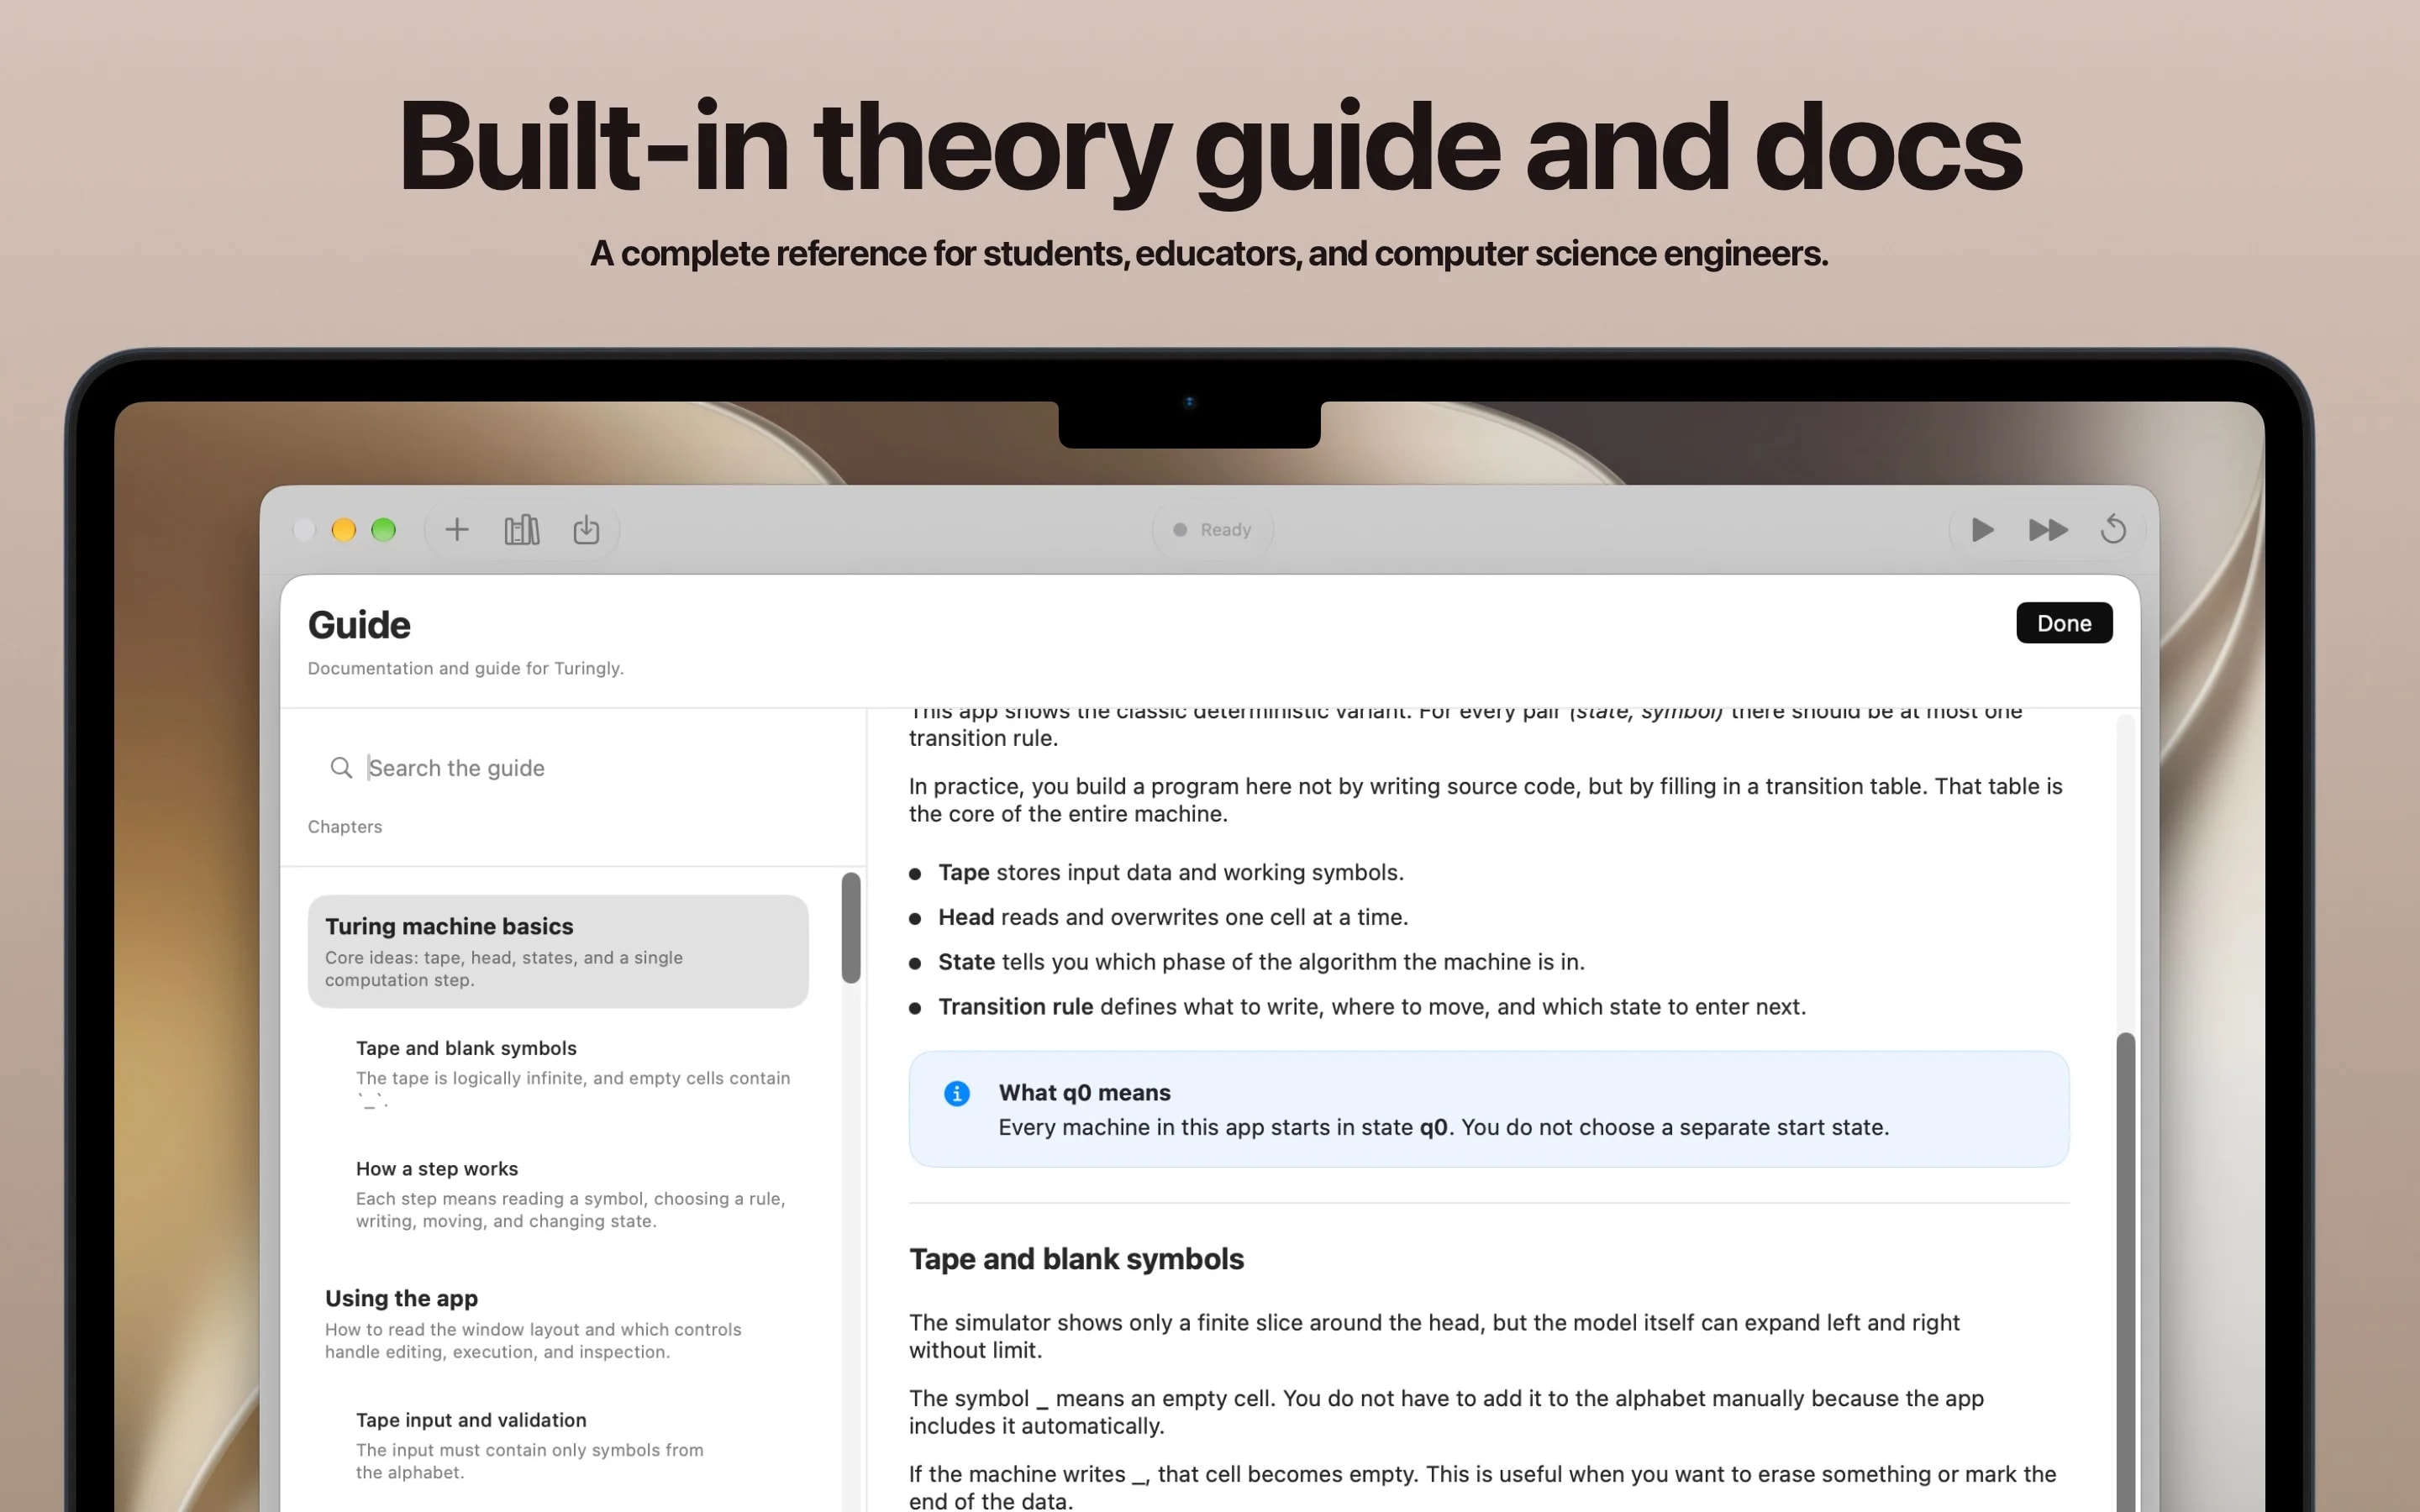Click the yellow minimize window button
This screenshot has width=2420, height=1512.
click(344, 529)
